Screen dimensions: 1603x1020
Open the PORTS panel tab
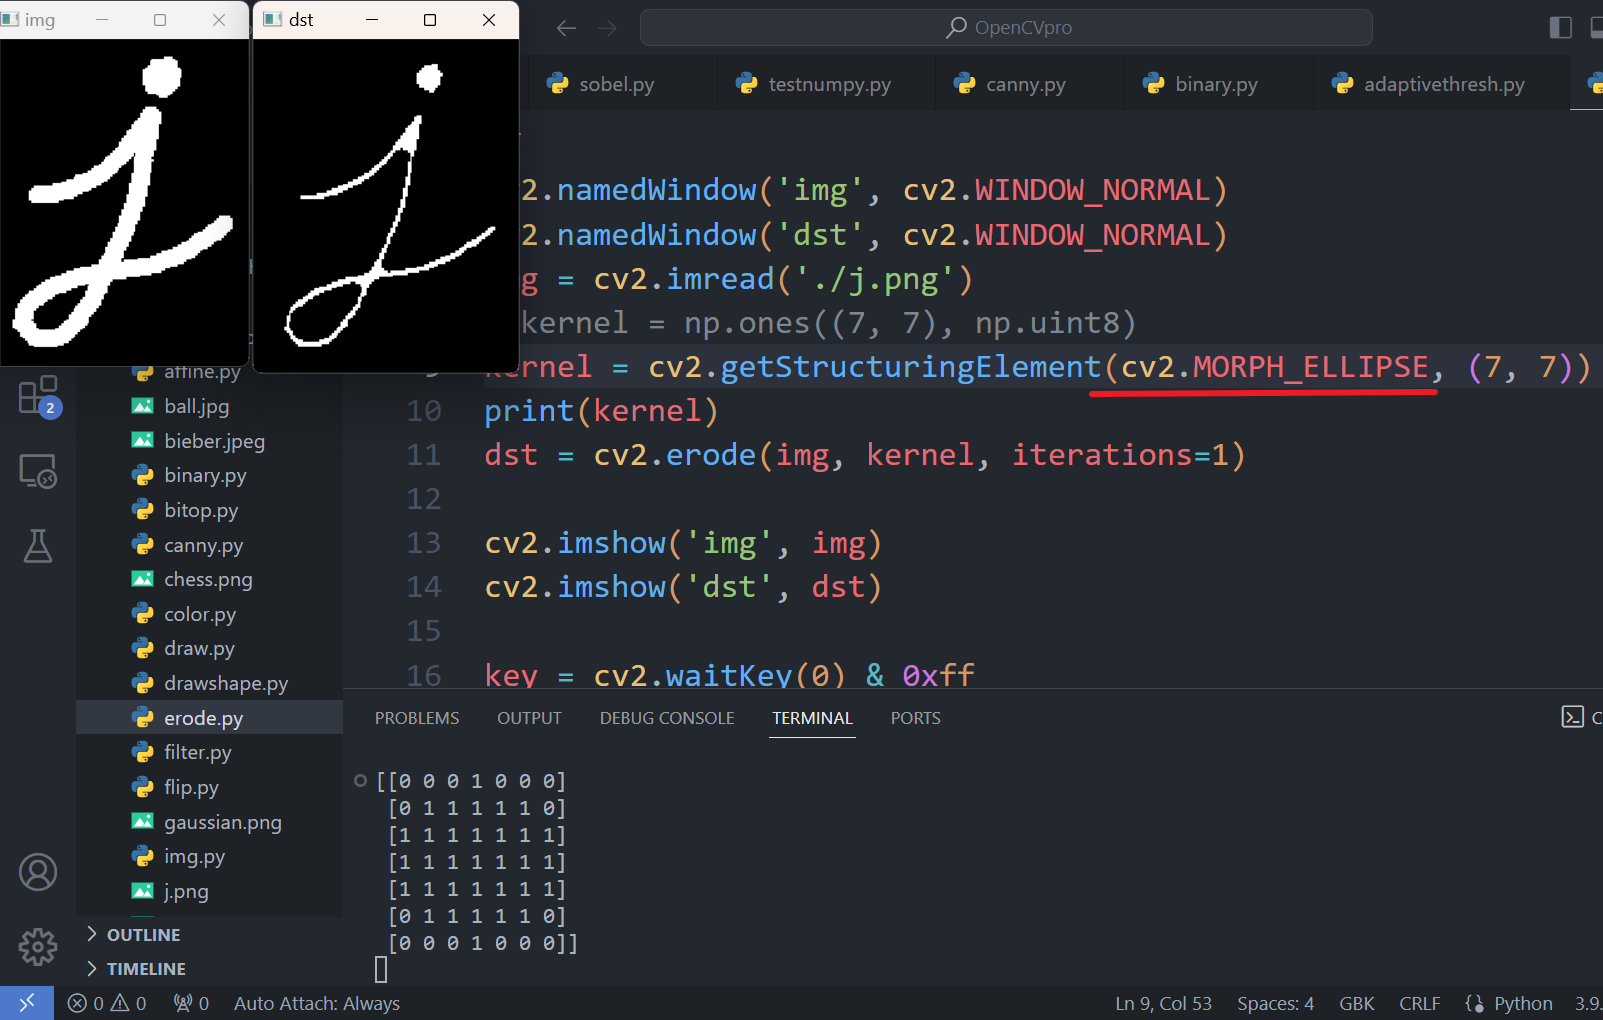[915, 718]
